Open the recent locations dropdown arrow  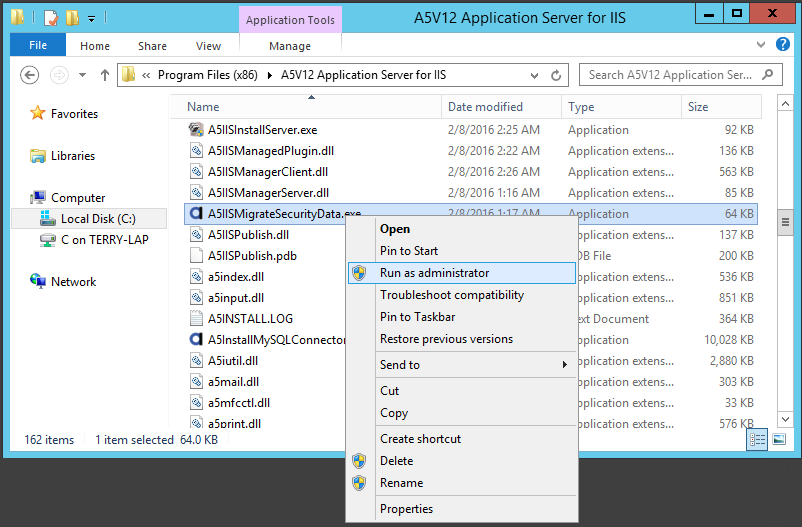(82, 75)
